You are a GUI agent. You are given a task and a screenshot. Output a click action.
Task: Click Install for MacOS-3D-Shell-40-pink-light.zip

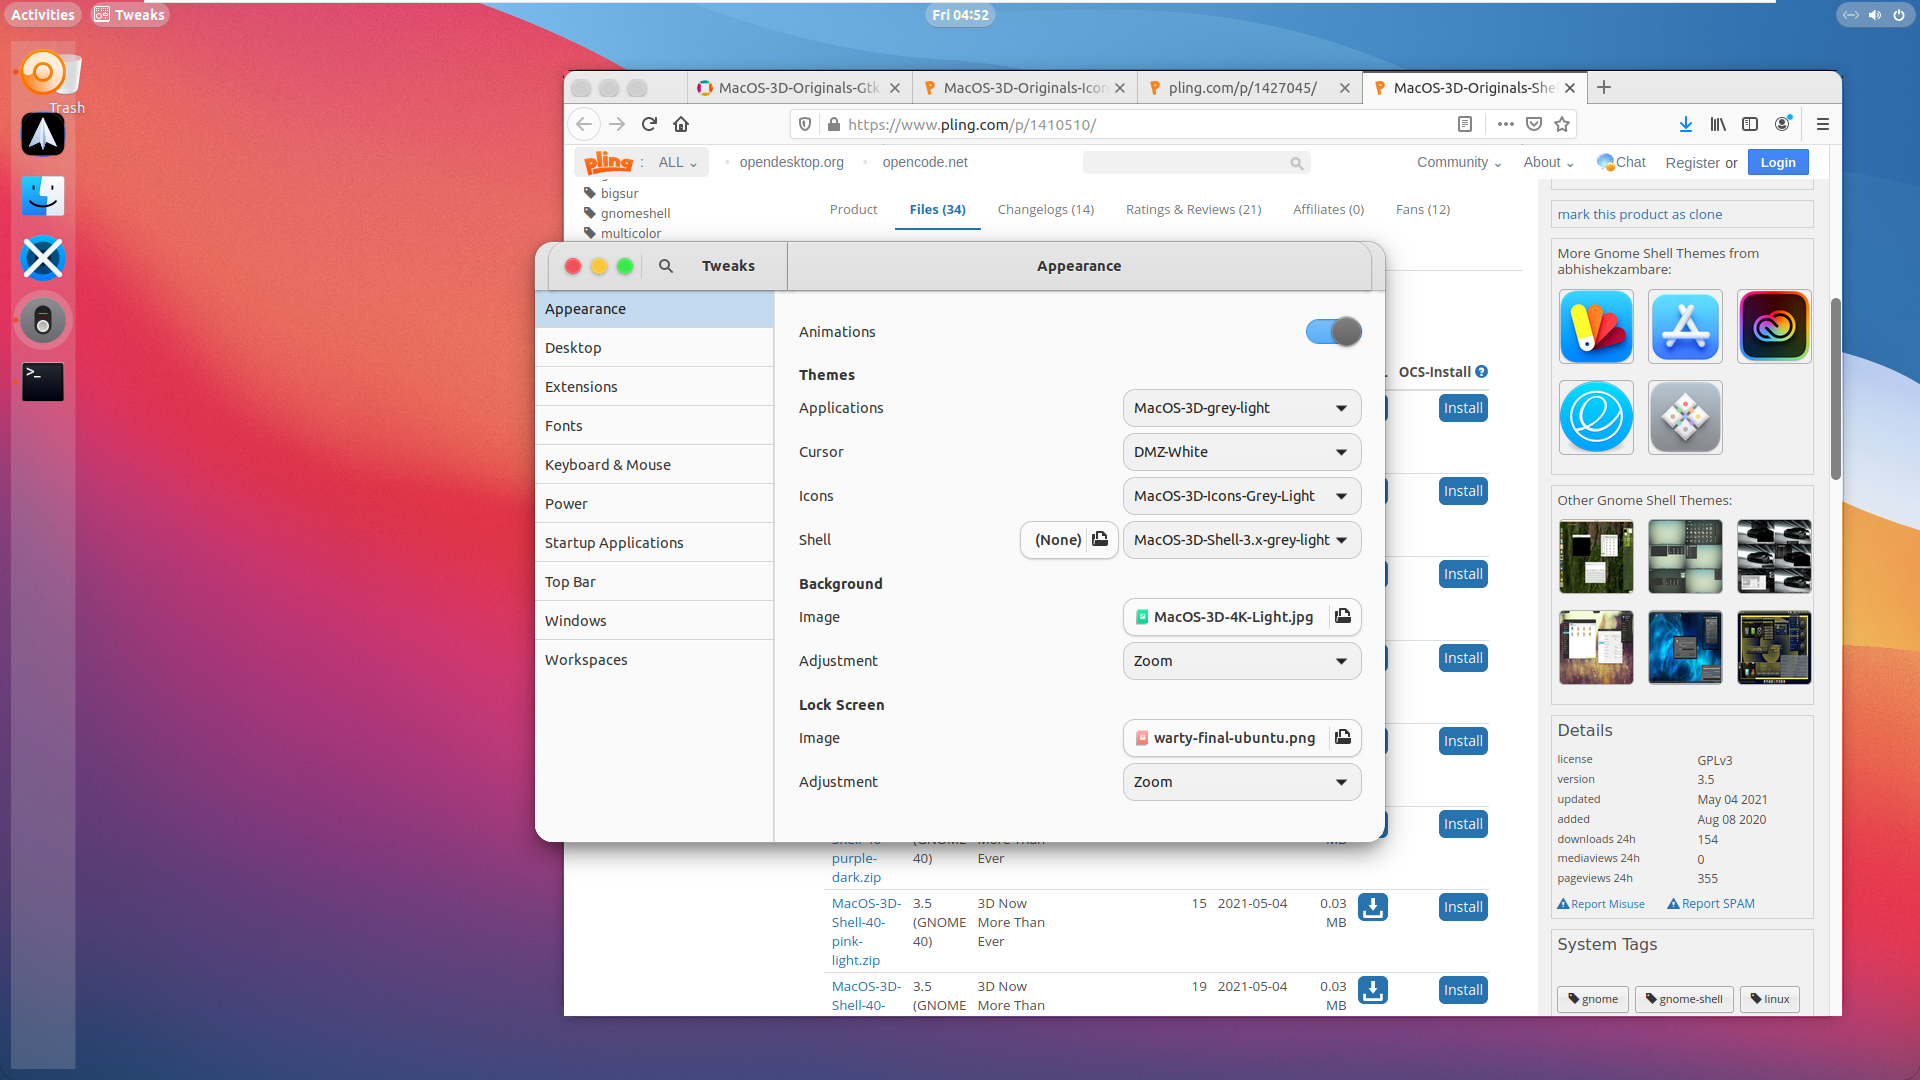pyautogui.click(x=1463, y=907)
